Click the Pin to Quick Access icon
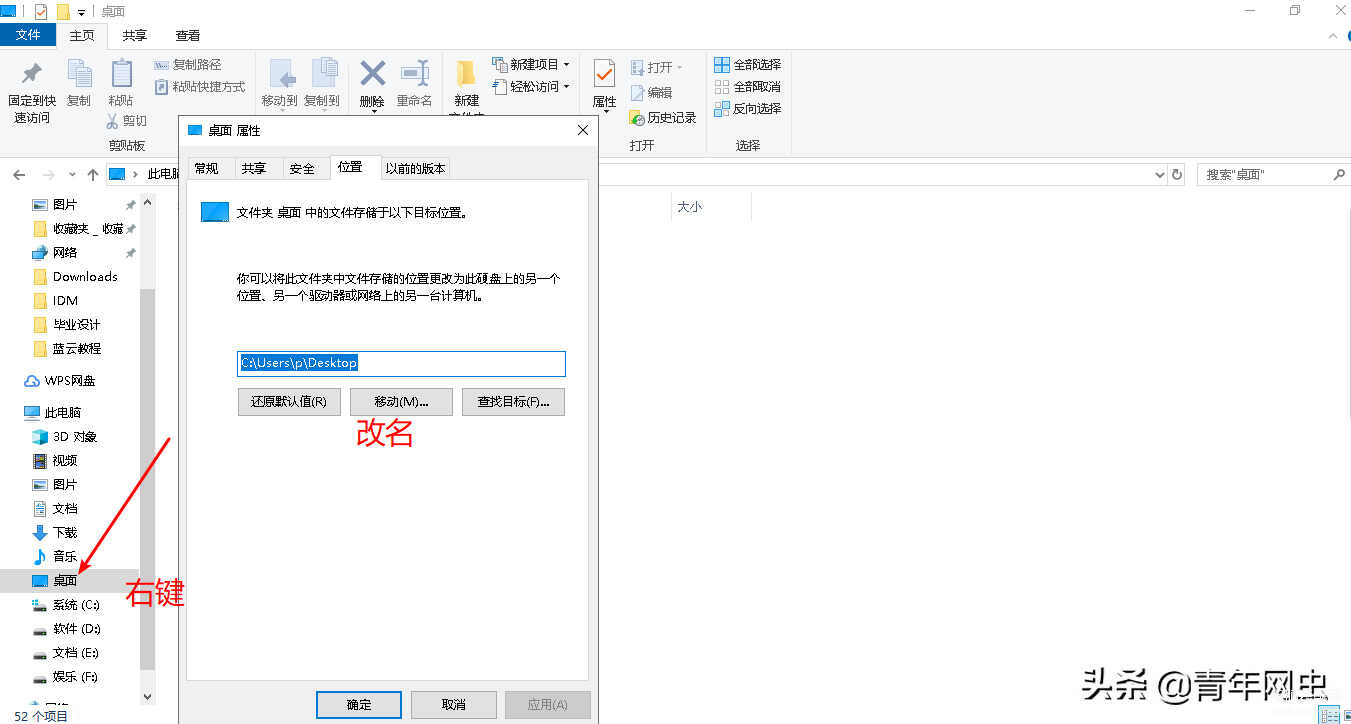 pyautogui.click(x=32, y=74)
